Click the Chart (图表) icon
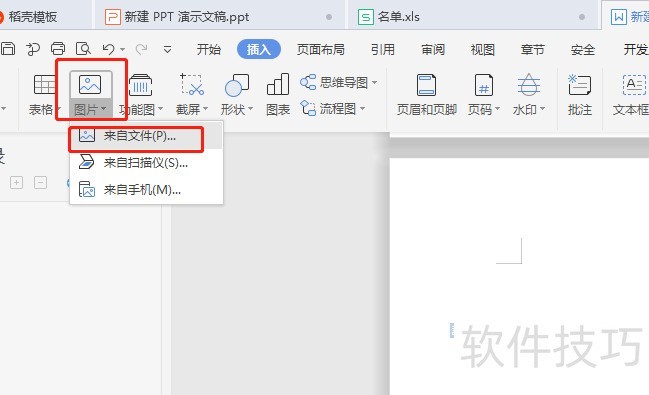The image size is (649, 395). [278, 84]
